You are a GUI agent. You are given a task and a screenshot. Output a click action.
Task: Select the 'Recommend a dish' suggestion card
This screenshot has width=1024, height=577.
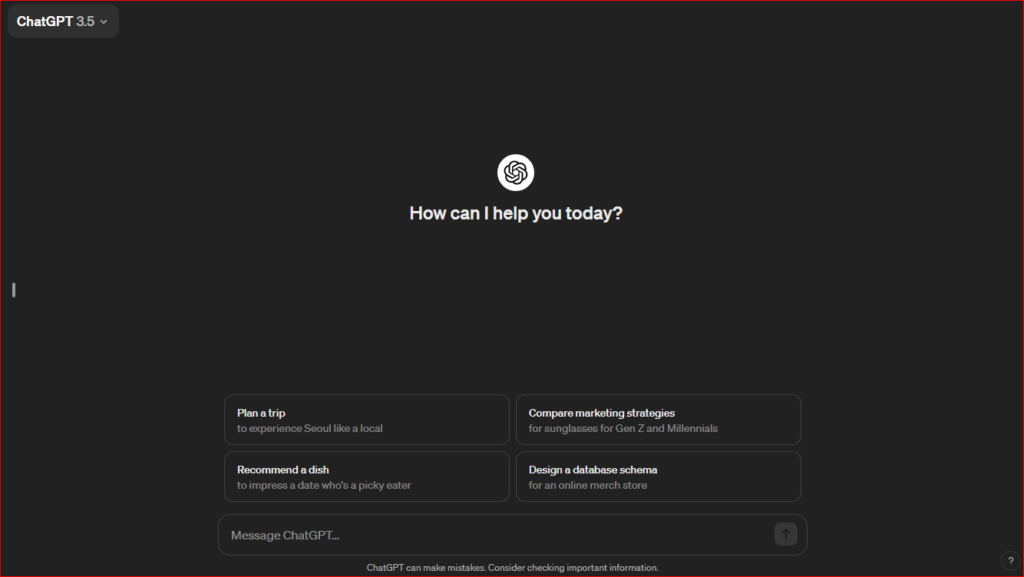pos(366,476)
